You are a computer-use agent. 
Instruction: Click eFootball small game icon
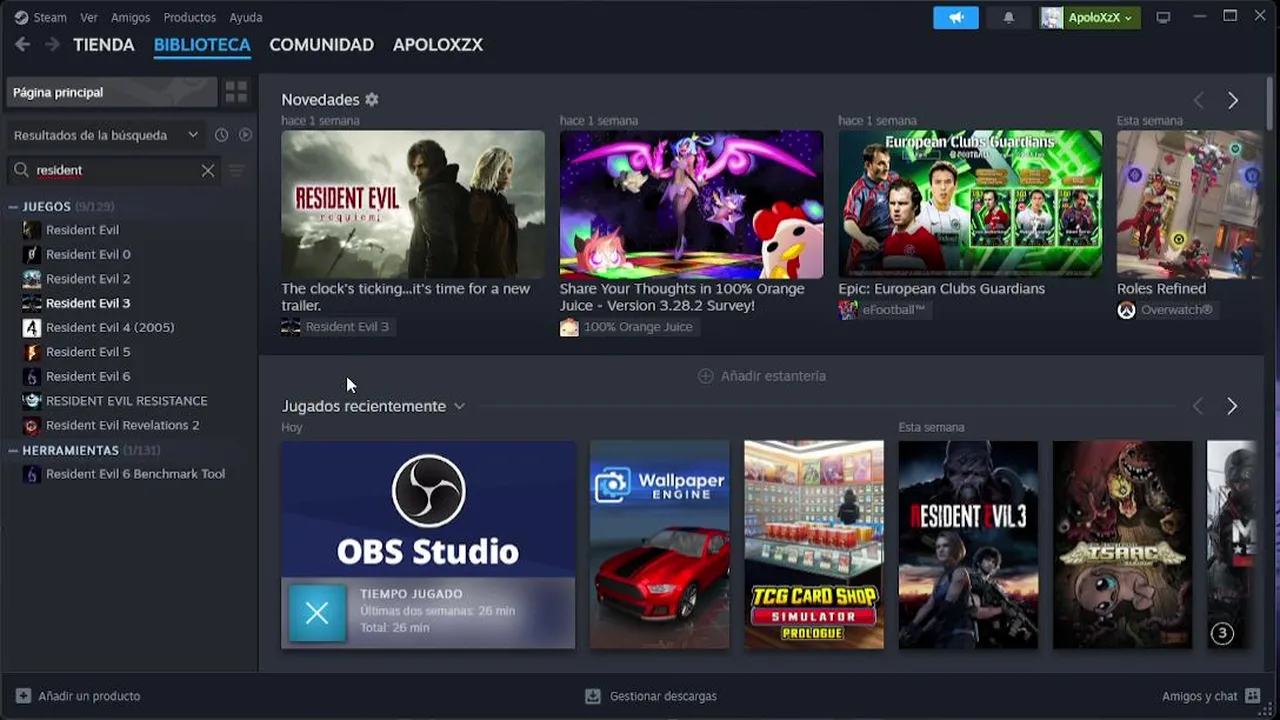pos(848,310)
